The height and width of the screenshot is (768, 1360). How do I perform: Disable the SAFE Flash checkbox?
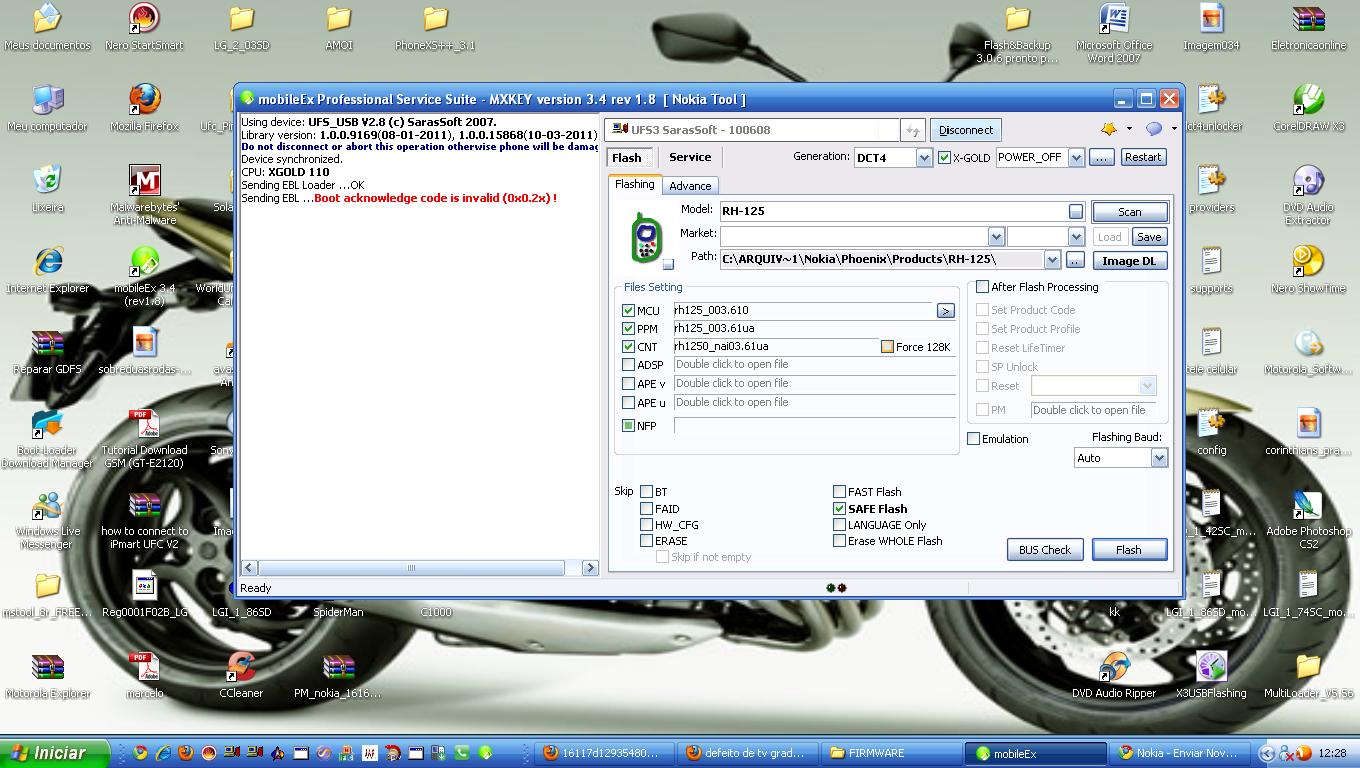(839, 509)
